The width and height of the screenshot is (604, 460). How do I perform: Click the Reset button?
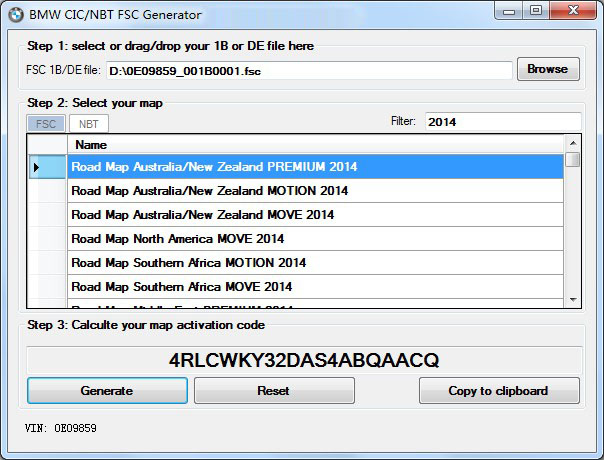coord(274,391)
